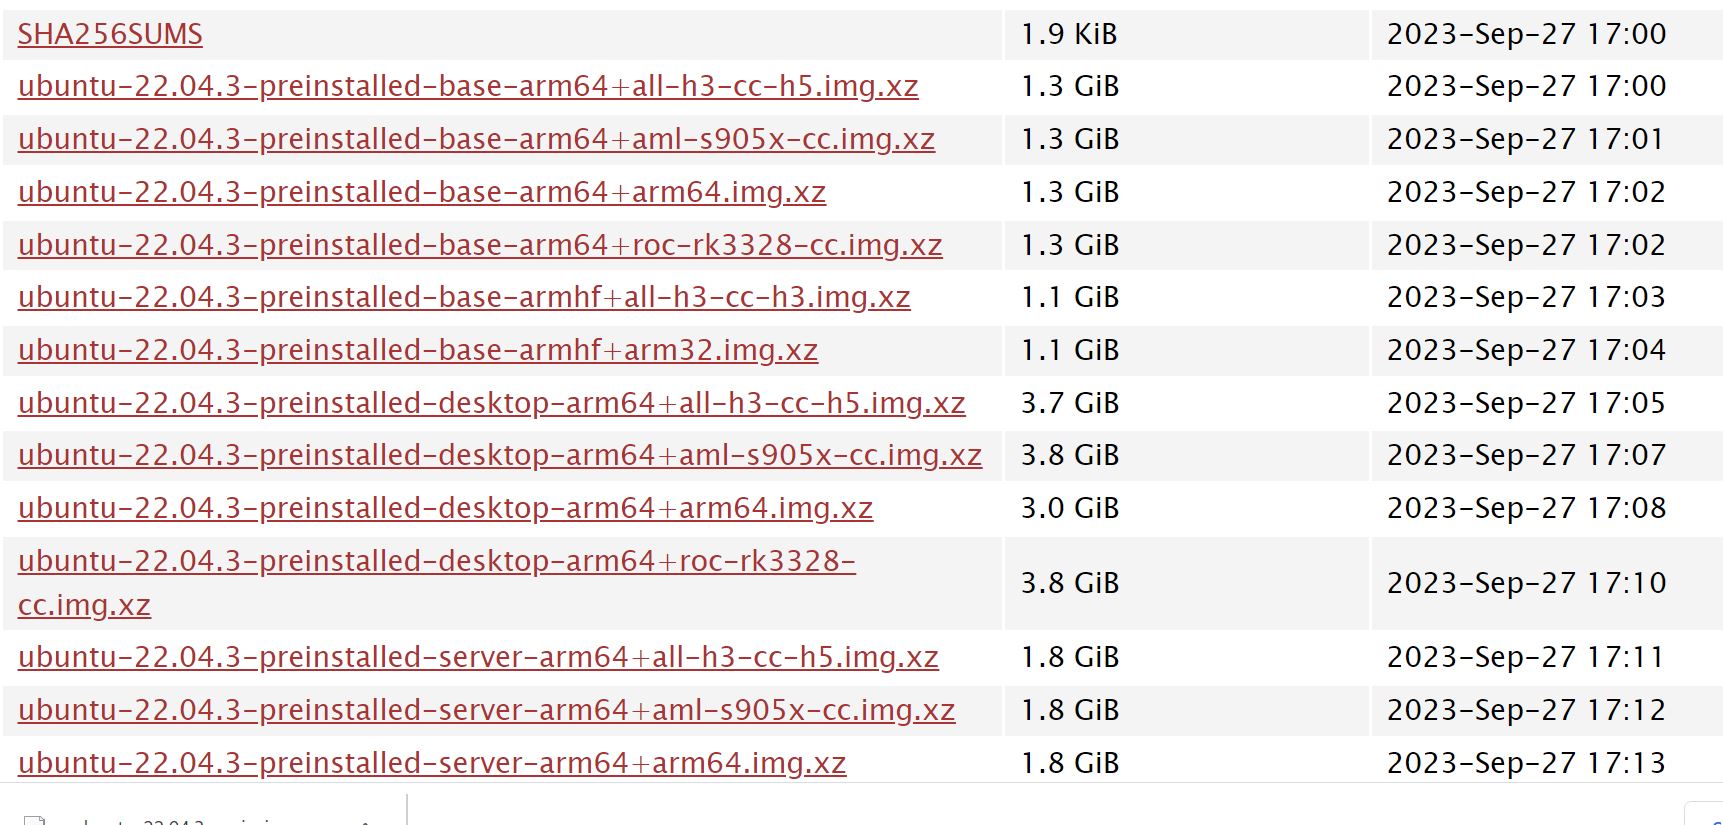Viewport: 1723px width, 825px height.
Task: Download server-arm64+arm64.img.xz file
Action: 432,764
